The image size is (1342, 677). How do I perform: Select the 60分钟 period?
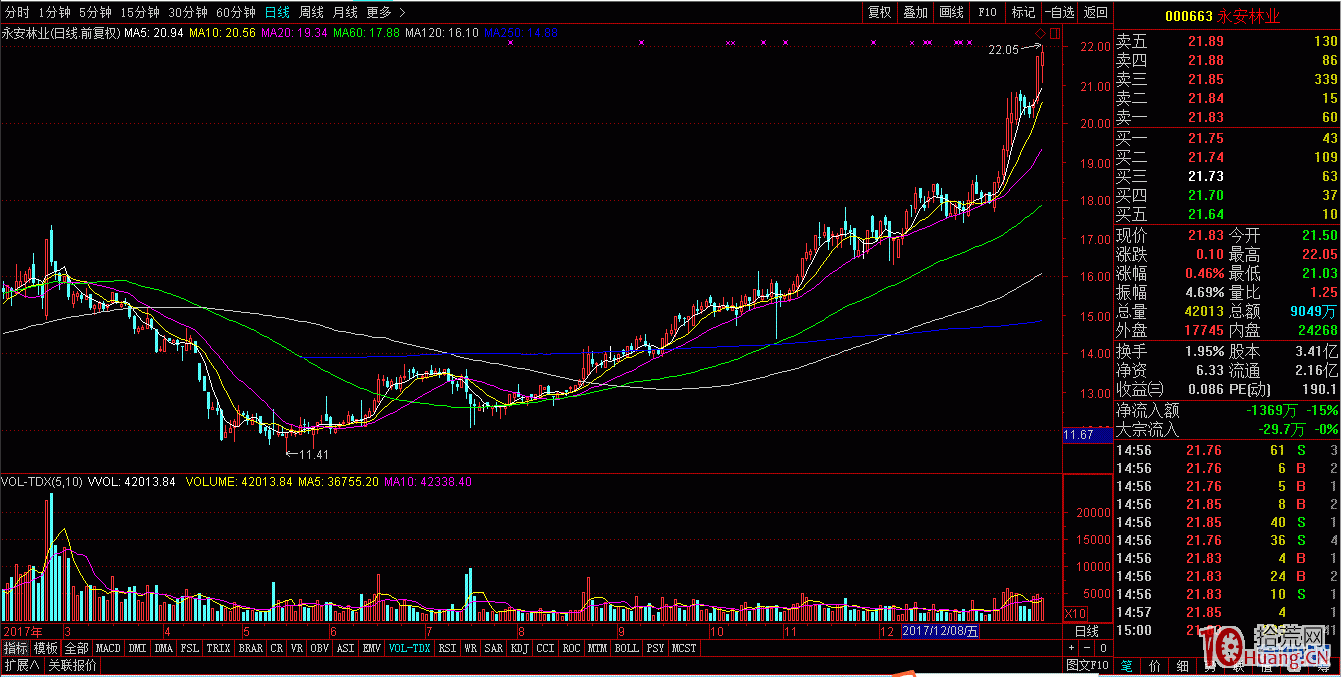click(x=236, y=13)
